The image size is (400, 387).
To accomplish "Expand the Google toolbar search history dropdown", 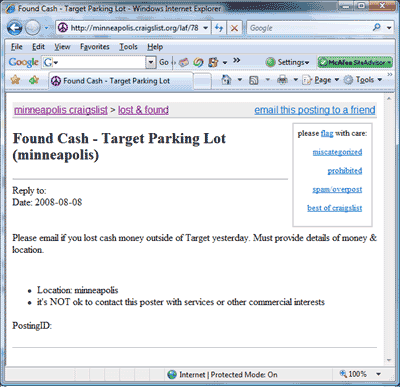I will pos(151,62).
